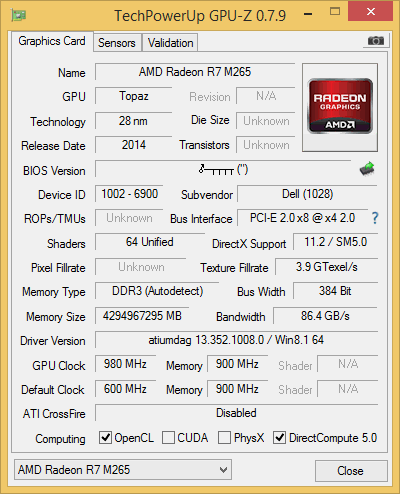Select the Graphics Card tab
Screen dimensions: 400x494
click(x=52, y=41)
